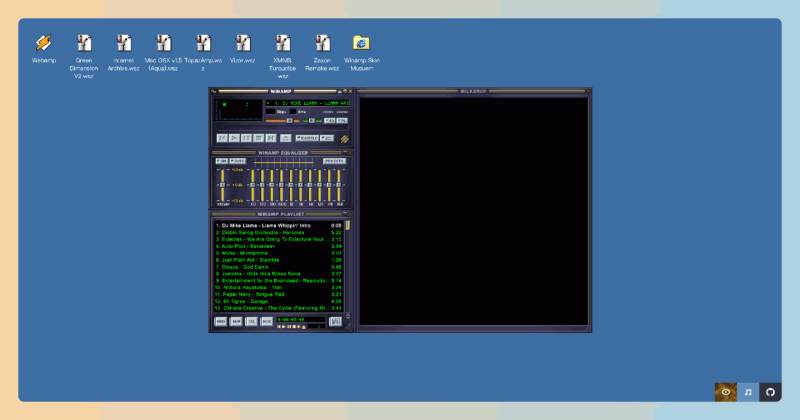This screenshot has width=800, height=420.
Task: Select track 1 DJ Mike Llama in playlist
Action: [x=279, y=225]
